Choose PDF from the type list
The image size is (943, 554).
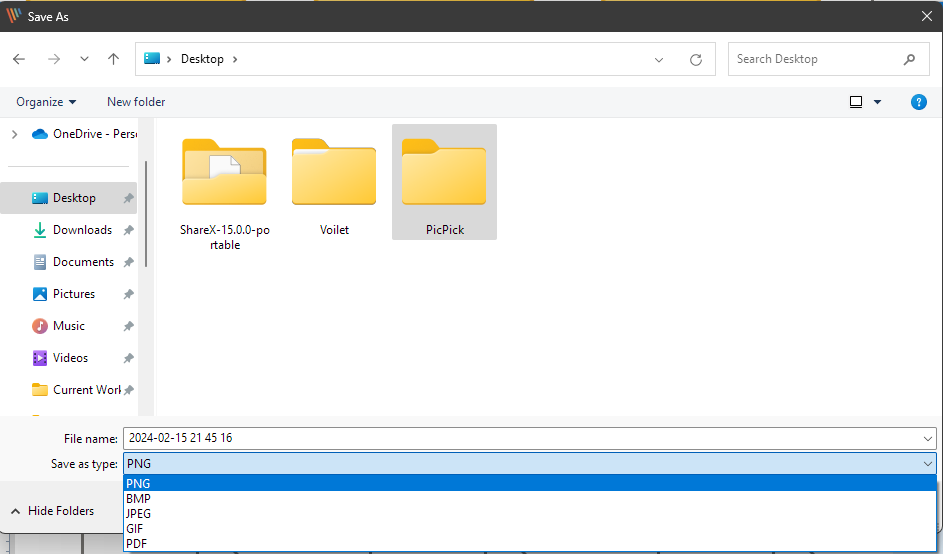pos(530,544)
